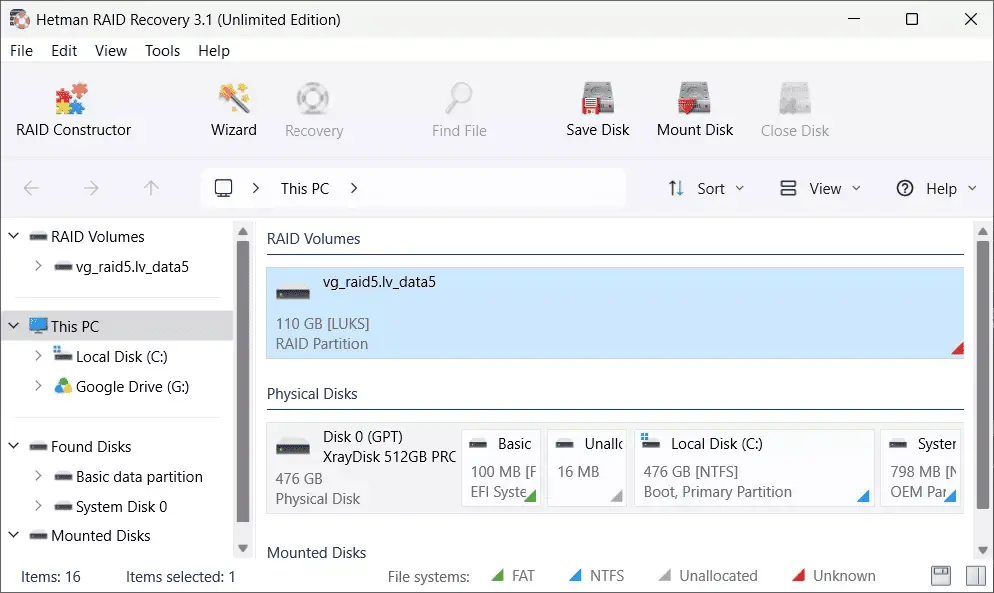Collapse the Mounted Disks tree node
The width and height of the screenshot is (994, 593).
pyautogui.click(x=13, y=535)
